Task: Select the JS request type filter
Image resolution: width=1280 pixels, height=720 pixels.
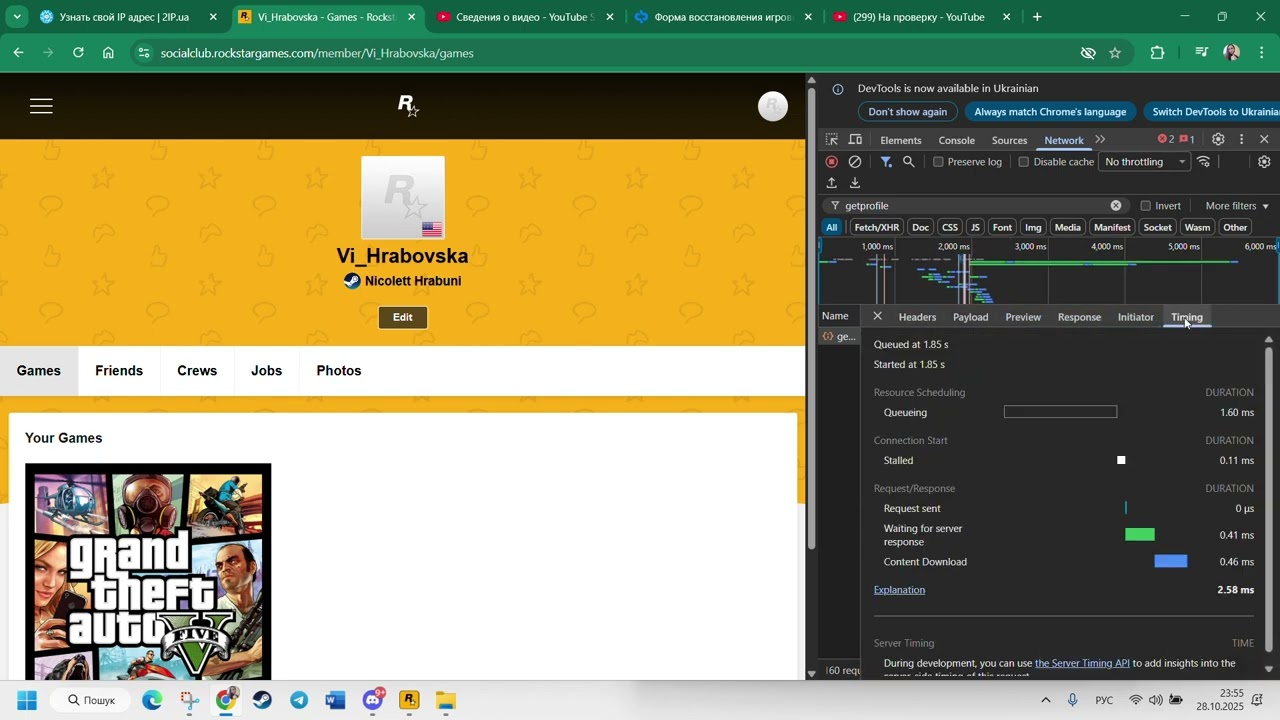Action: coord(975,228)
